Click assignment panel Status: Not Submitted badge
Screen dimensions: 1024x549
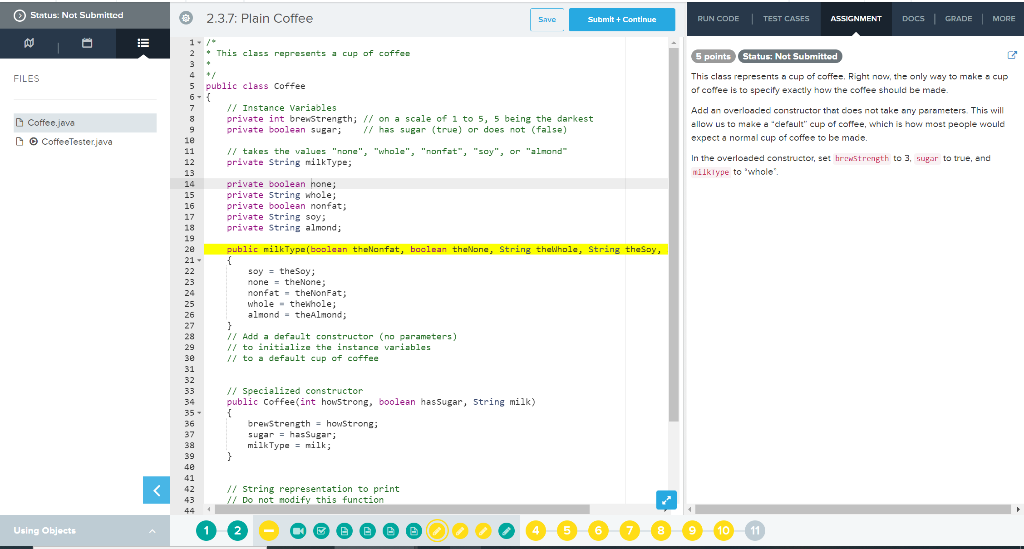tap(790, 56)
